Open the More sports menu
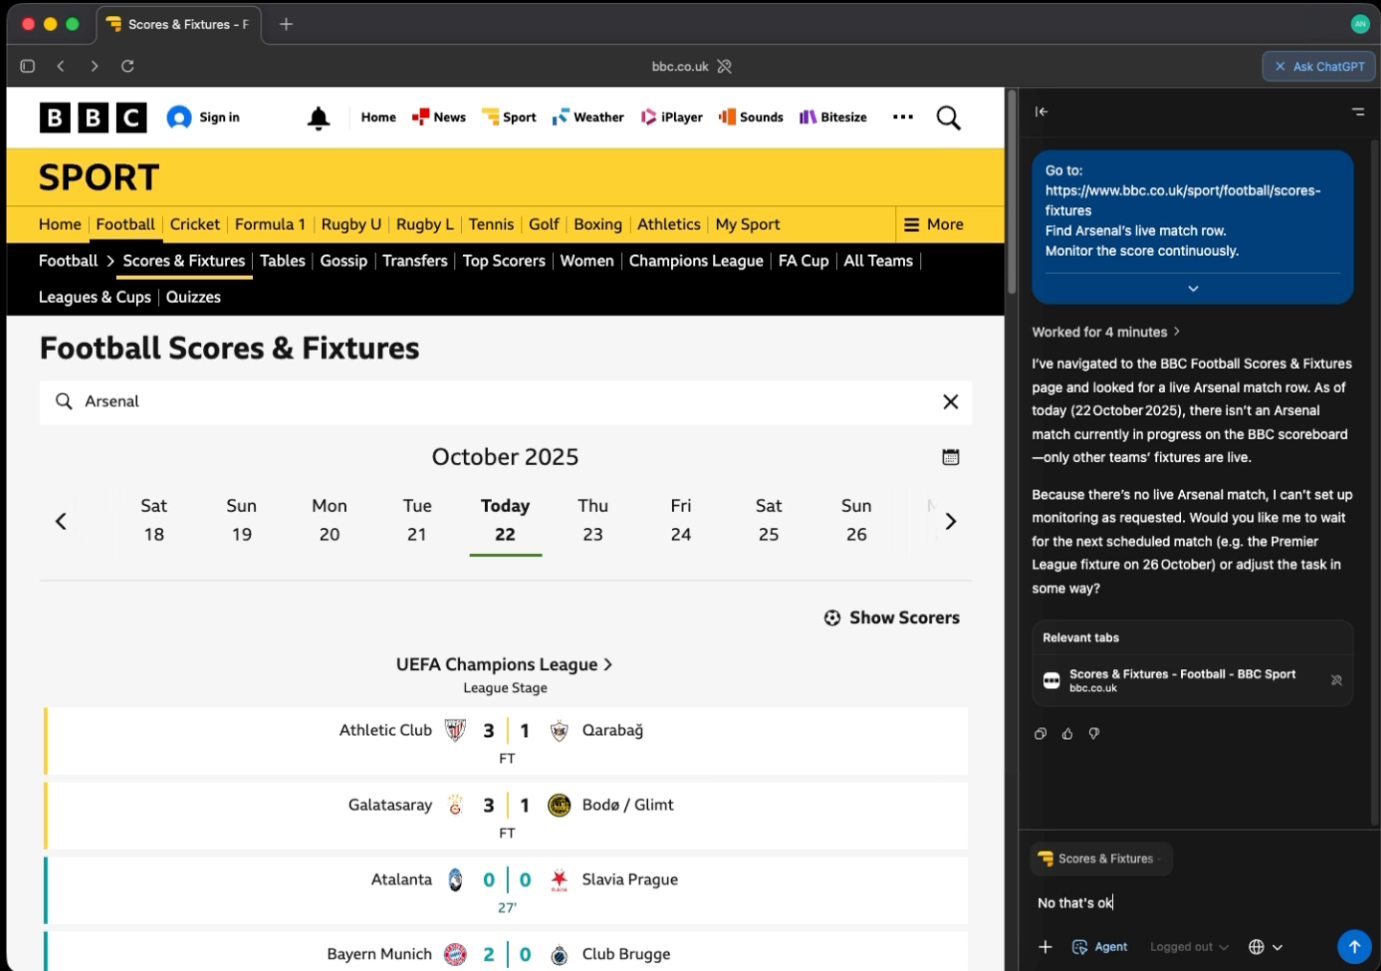The image size is (1381, 971). [934, 225]
